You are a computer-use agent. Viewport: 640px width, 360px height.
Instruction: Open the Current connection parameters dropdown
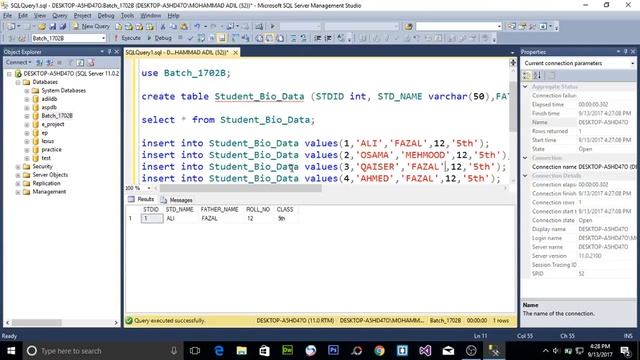(632, 63)
